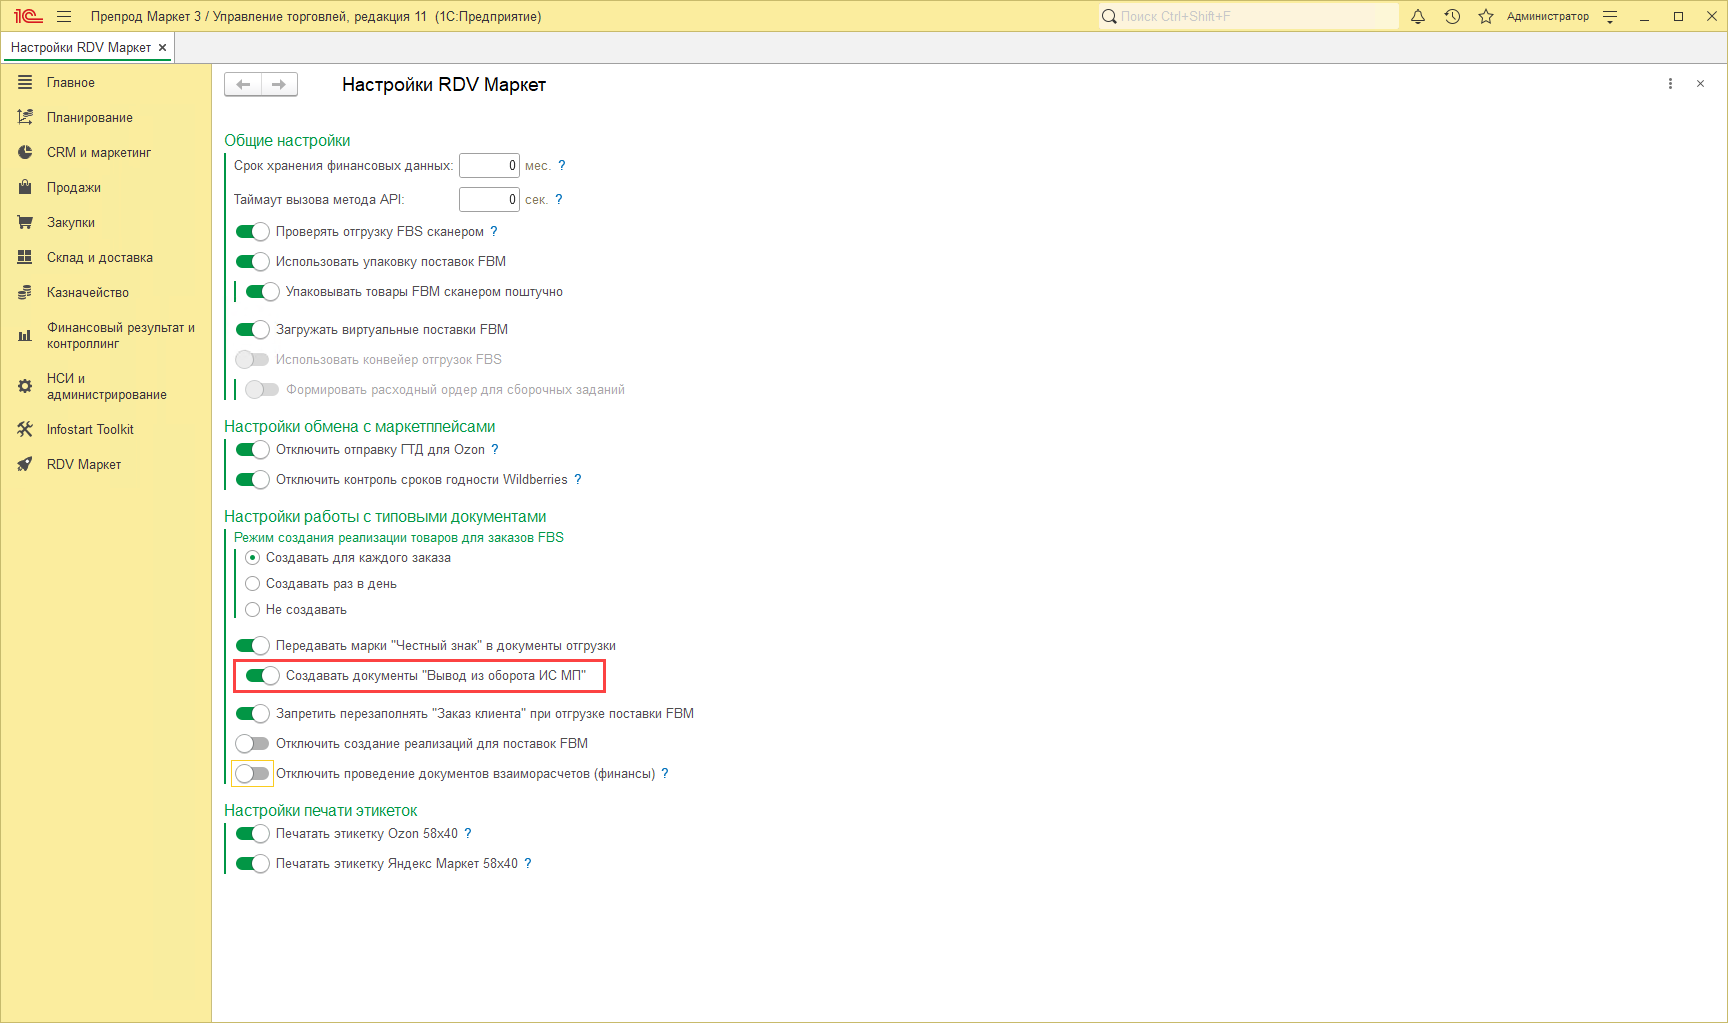The height and width of the screenshot is (1023, 1728).
Task: Open favorites star icon
Action: [1486, 16]
